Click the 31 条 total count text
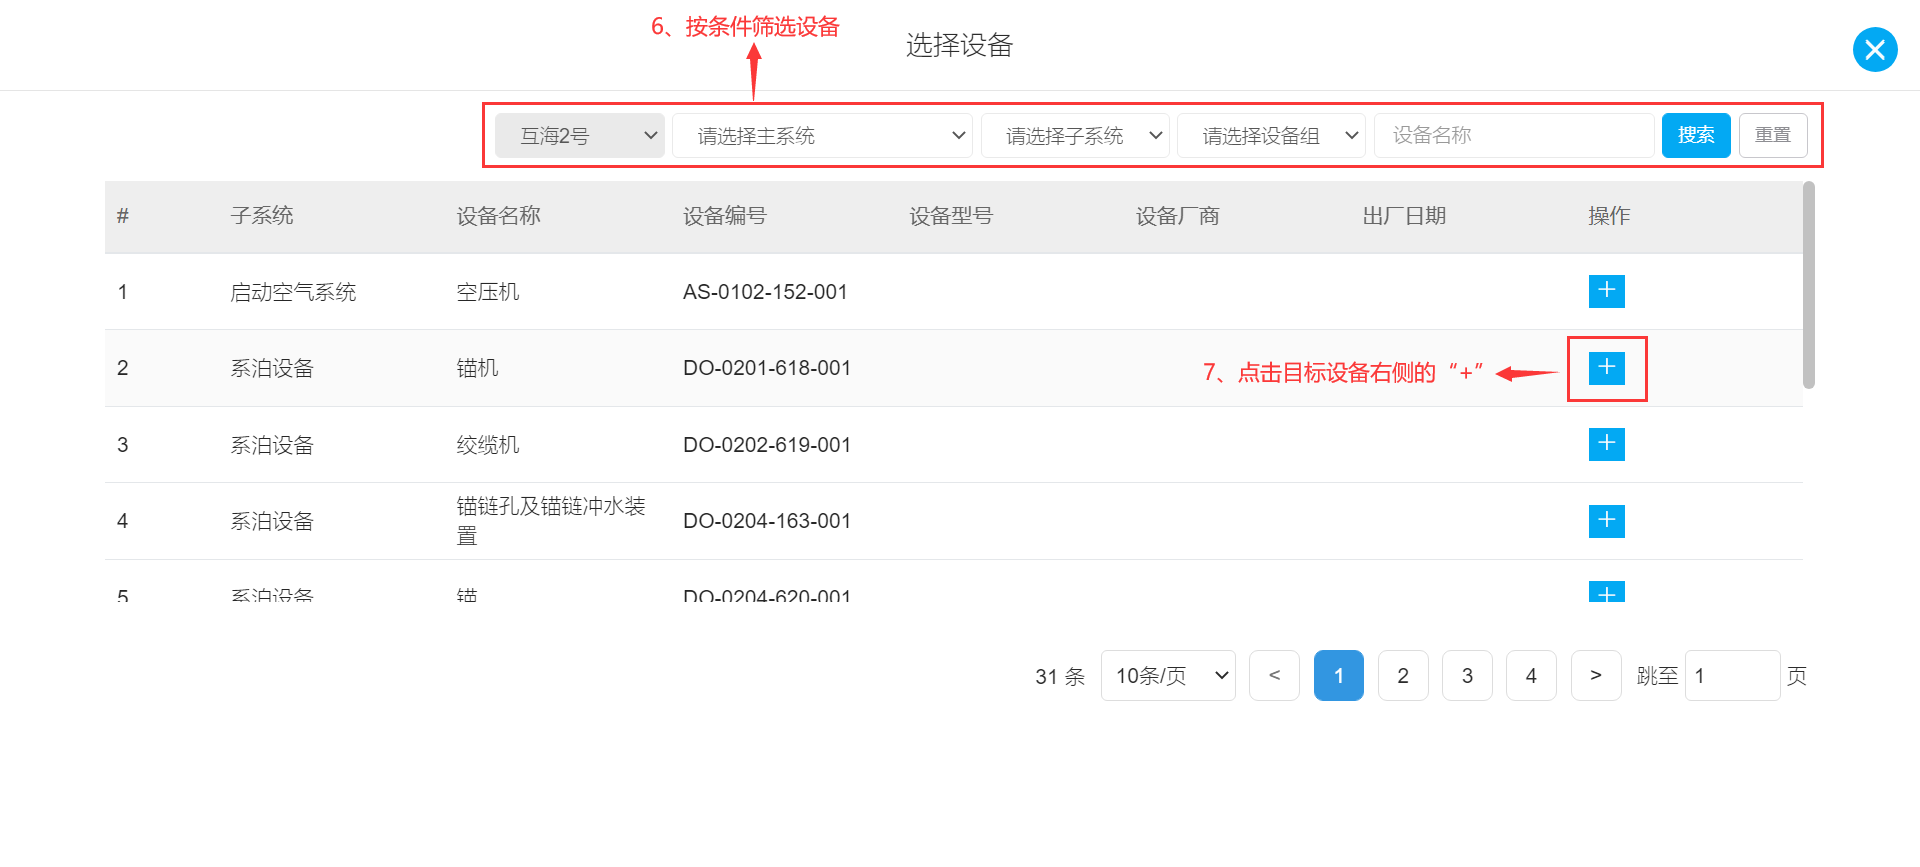This screenshot has height=867, width=1920. point(1060,677)
